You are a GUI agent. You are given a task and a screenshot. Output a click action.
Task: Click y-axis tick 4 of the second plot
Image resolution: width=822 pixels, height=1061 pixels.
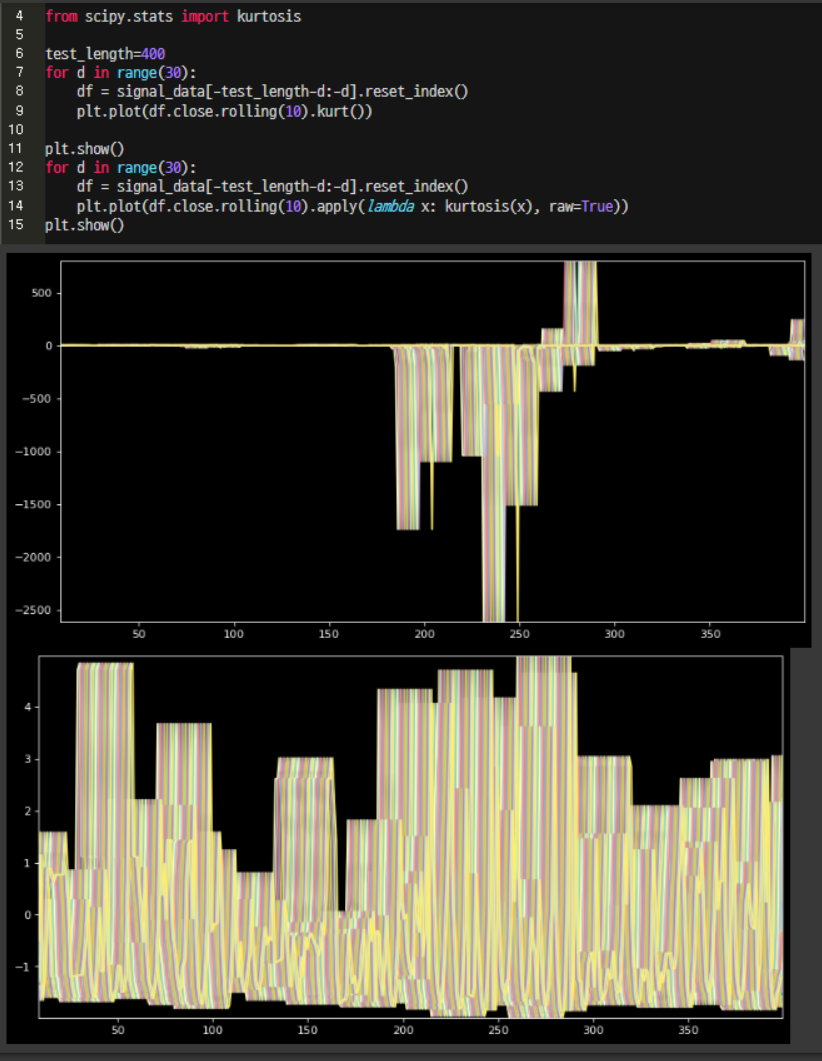[28, 707]
